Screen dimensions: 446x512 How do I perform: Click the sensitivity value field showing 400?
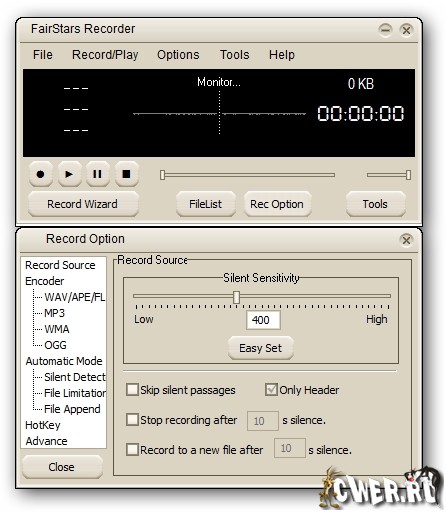click(263, 320)
